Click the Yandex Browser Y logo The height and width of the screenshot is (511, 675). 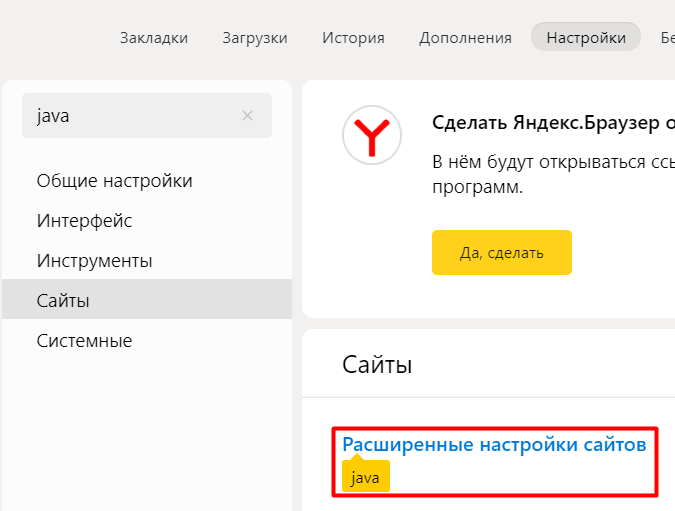click(x=372, y=135)
